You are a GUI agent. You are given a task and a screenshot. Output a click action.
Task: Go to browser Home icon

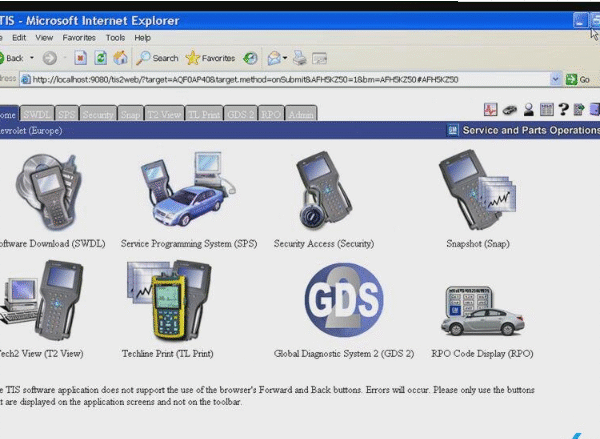click(x=121, y=58)
